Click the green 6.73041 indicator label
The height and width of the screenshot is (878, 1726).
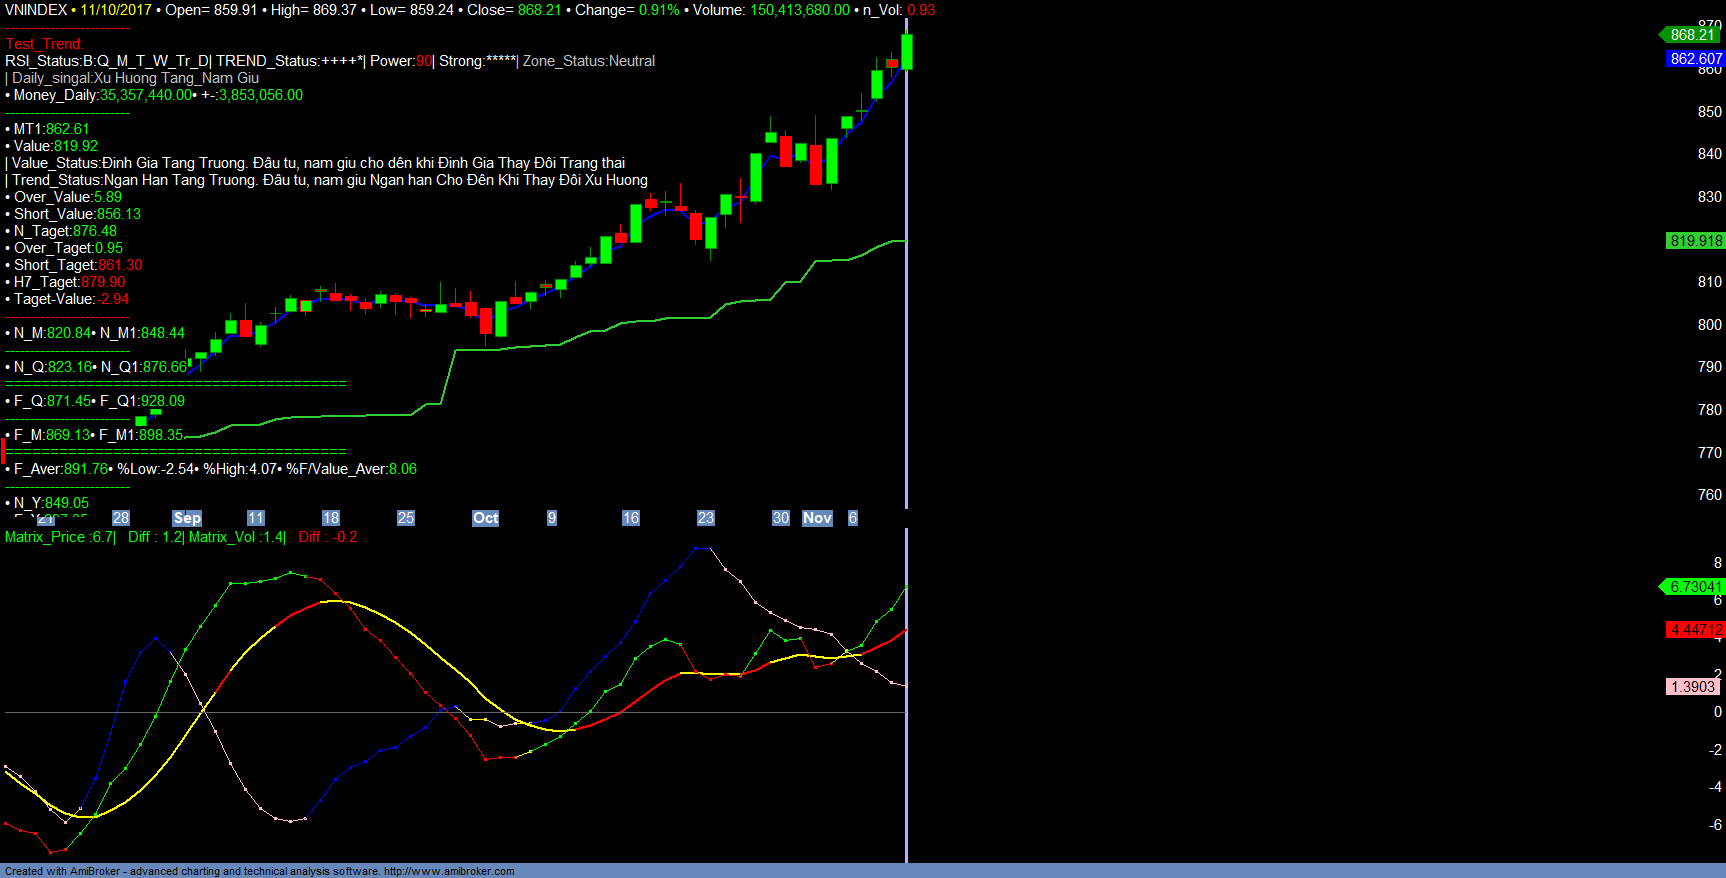coord(1694,587)
